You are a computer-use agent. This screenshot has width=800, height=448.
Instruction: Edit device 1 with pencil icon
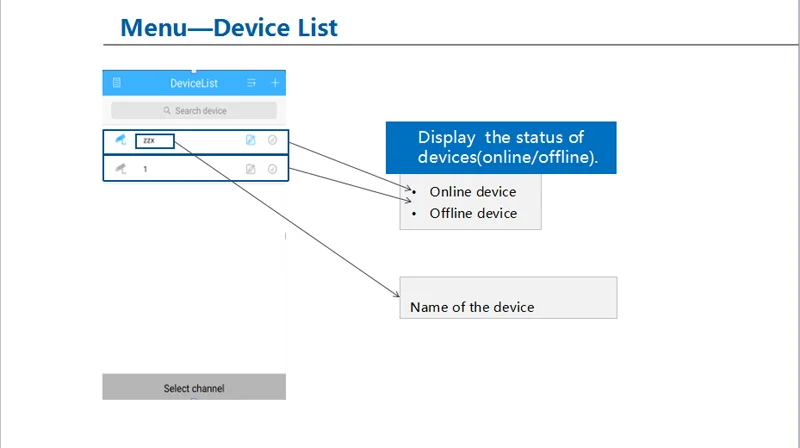251,169
